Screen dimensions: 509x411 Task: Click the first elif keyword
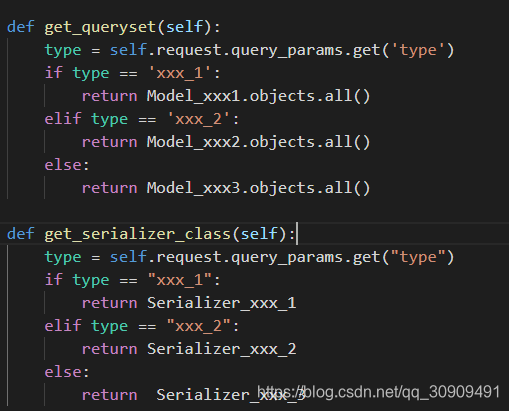(63, 119)
